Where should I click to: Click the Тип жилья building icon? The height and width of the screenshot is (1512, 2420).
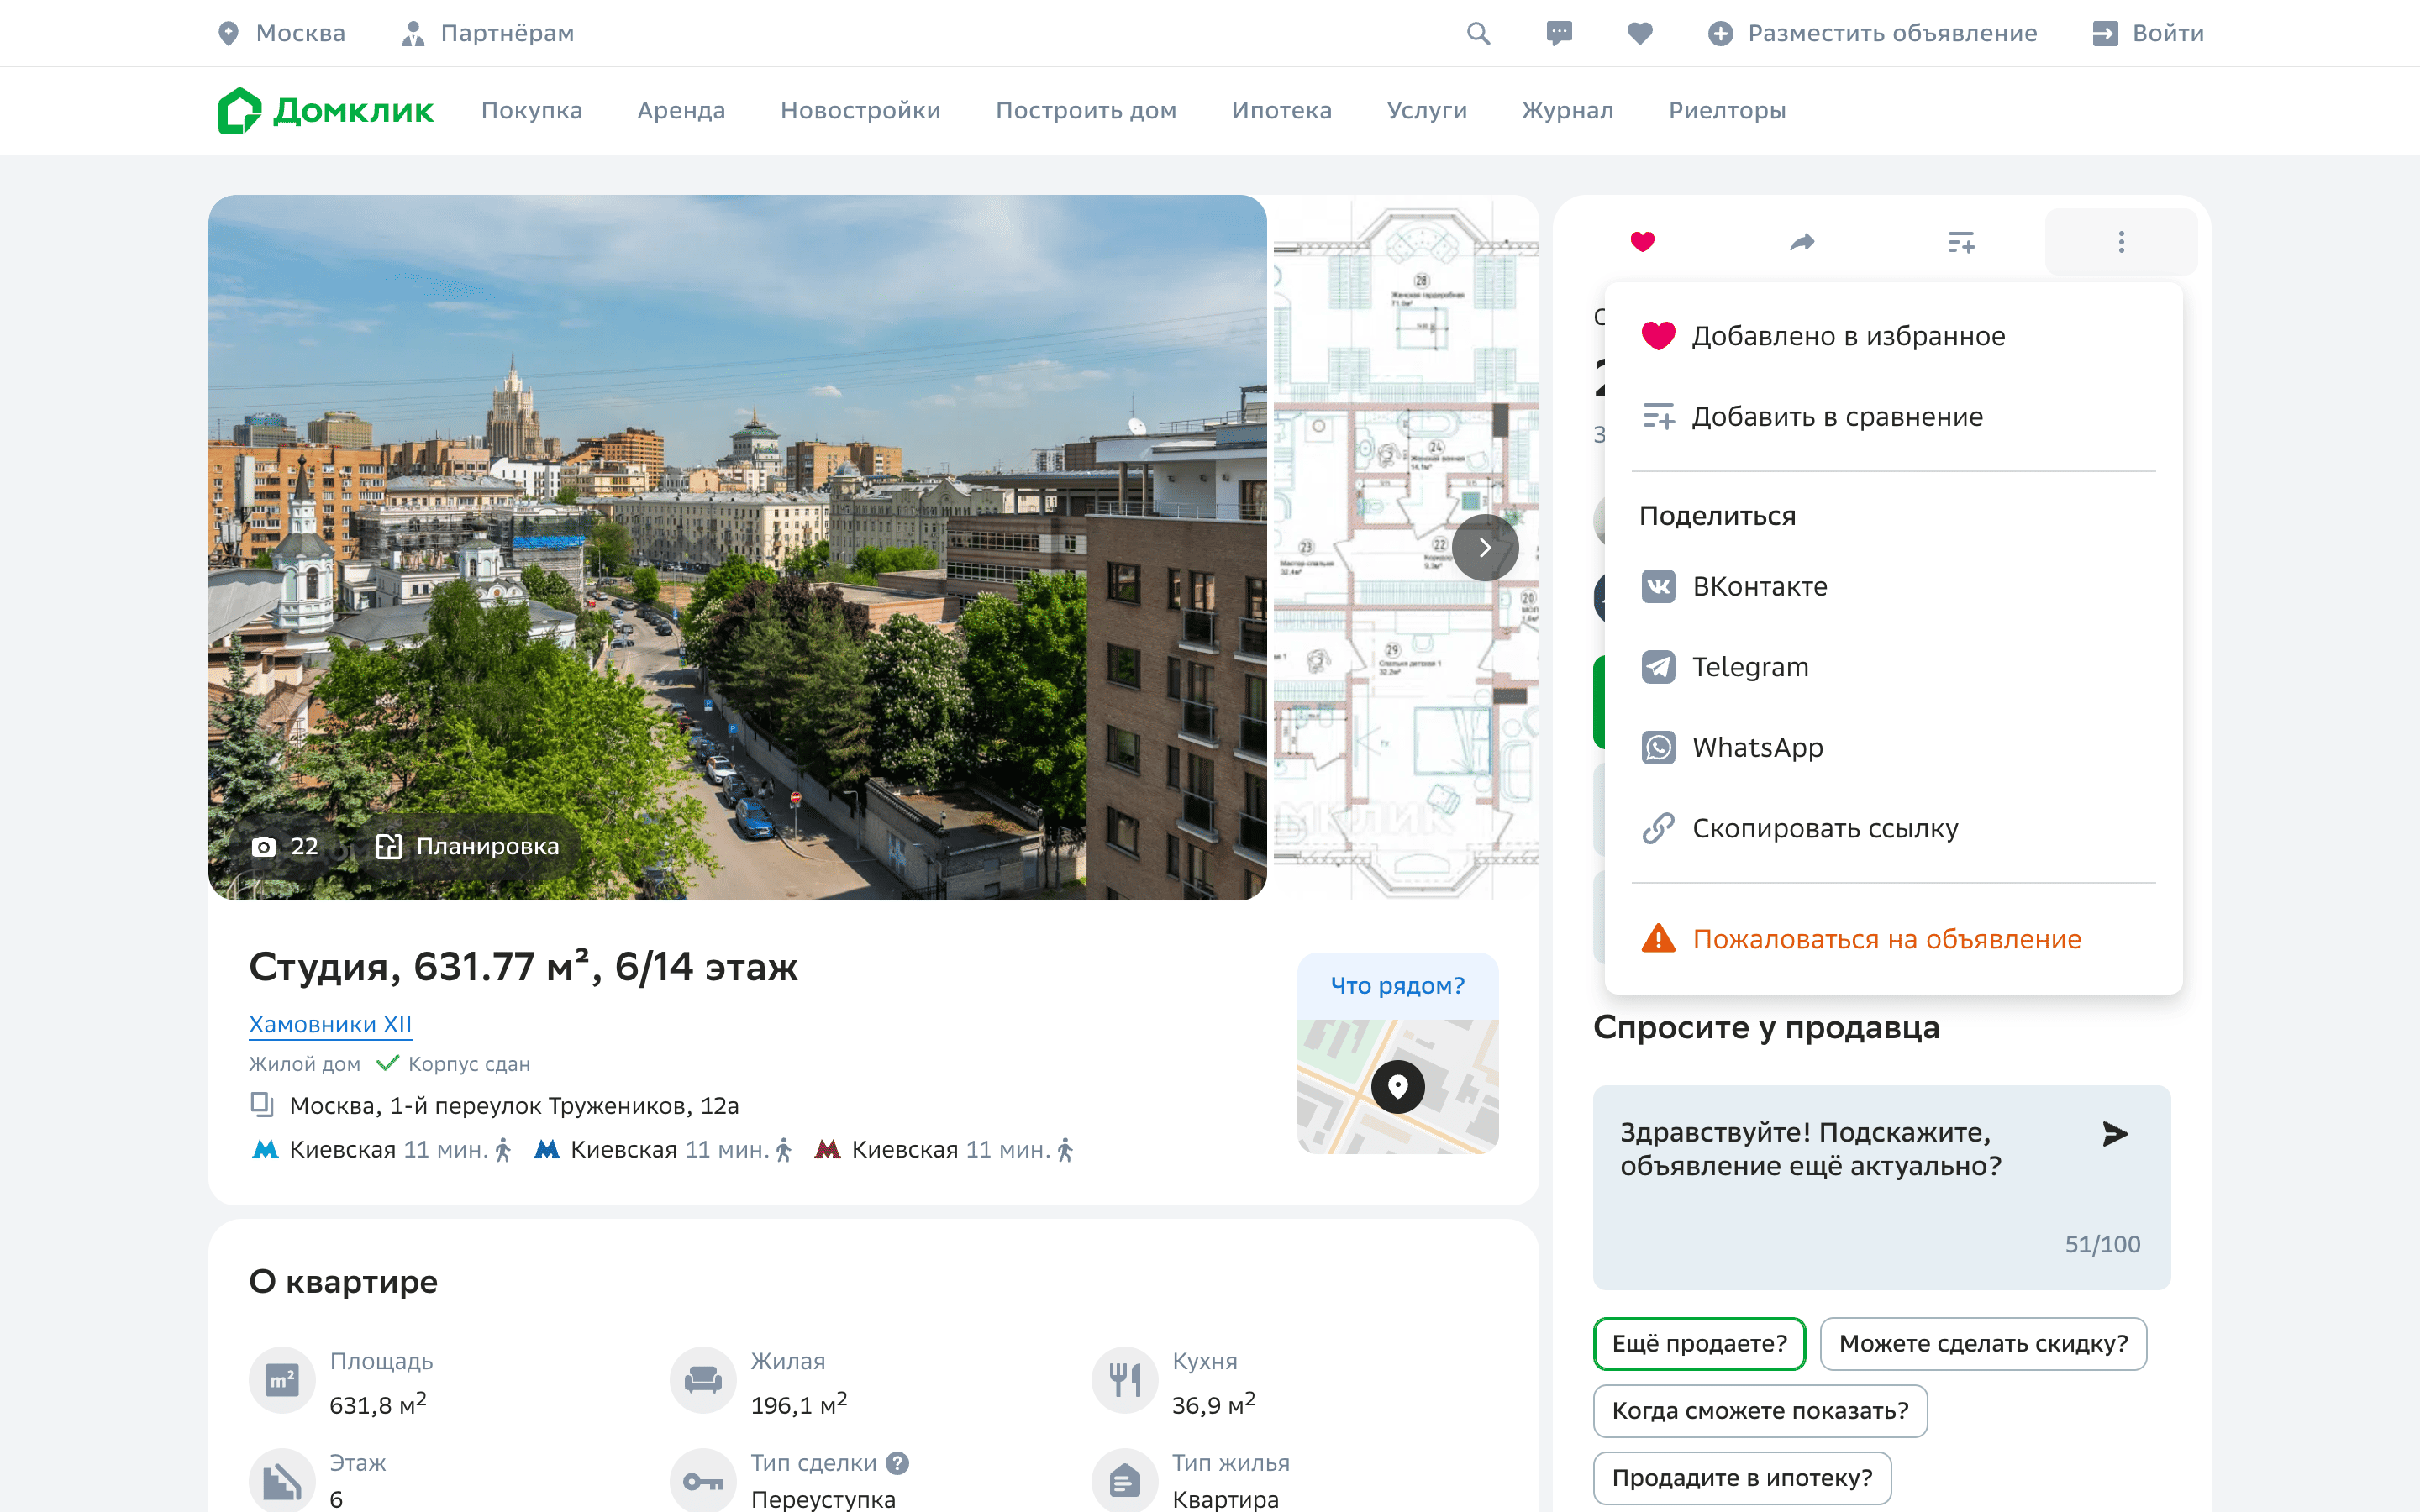1125,1481
